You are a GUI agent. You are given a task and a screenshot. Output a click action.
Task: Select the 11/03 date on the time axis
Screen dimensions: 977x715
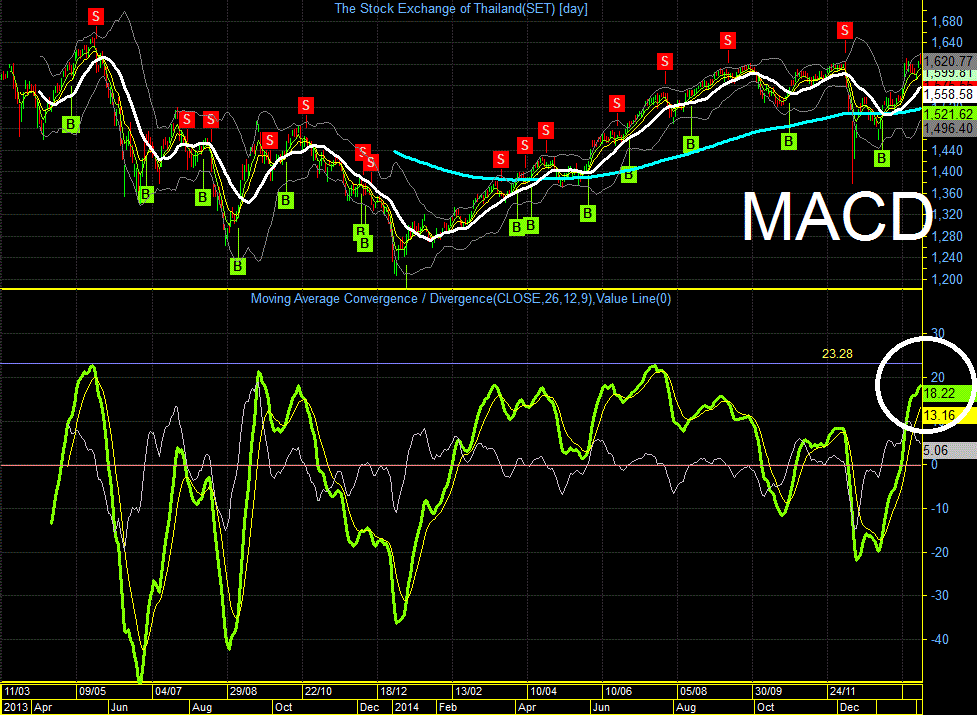point(17,691)
